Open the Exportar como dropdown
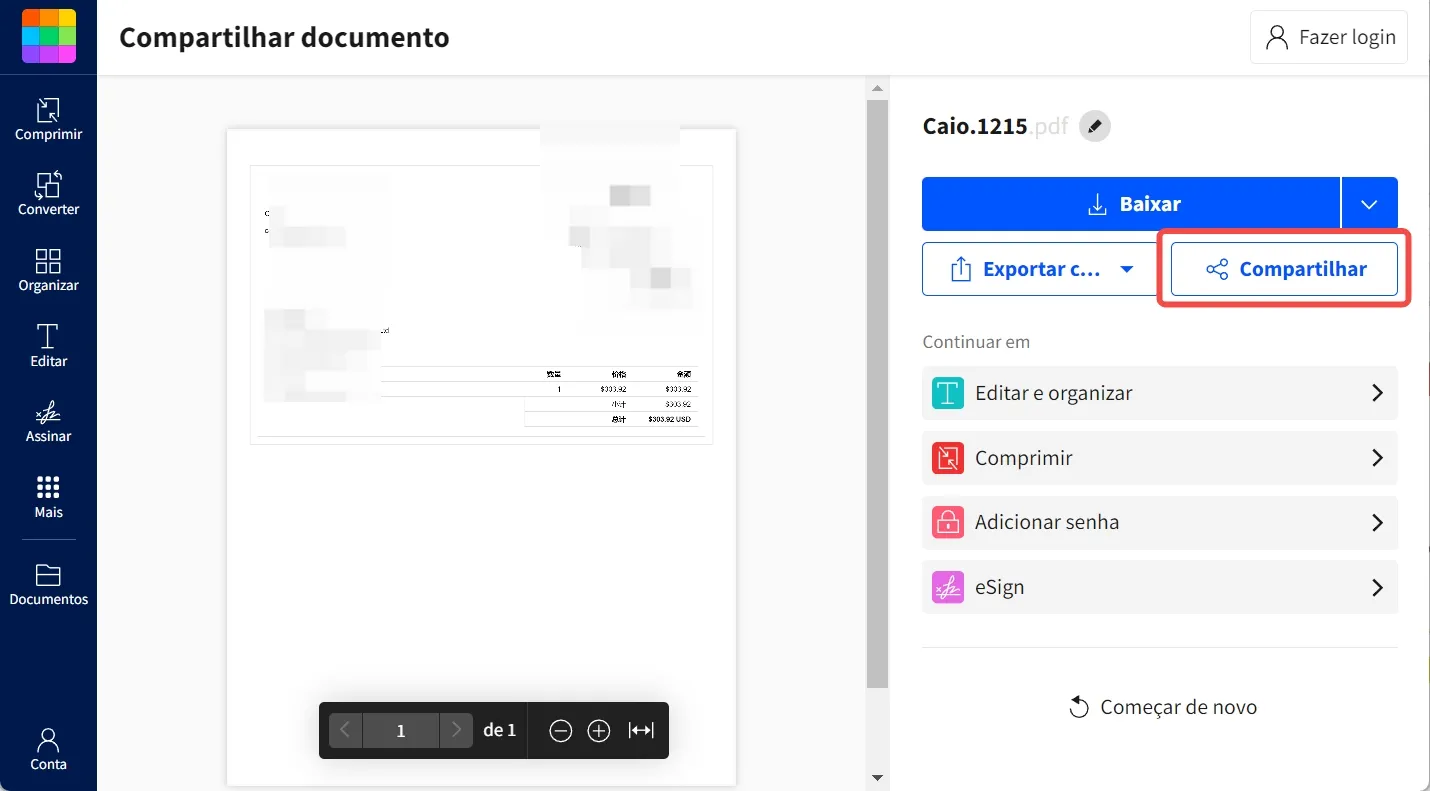 1040,269
